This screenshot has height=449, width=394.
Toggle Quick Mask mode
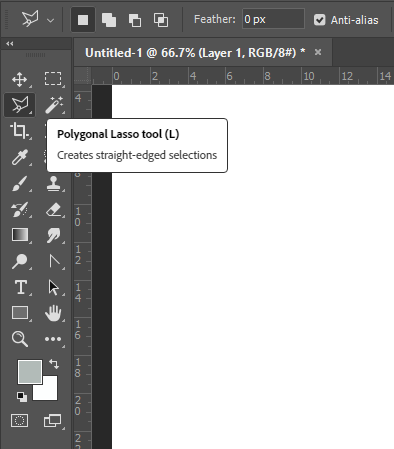click(20, 421)
